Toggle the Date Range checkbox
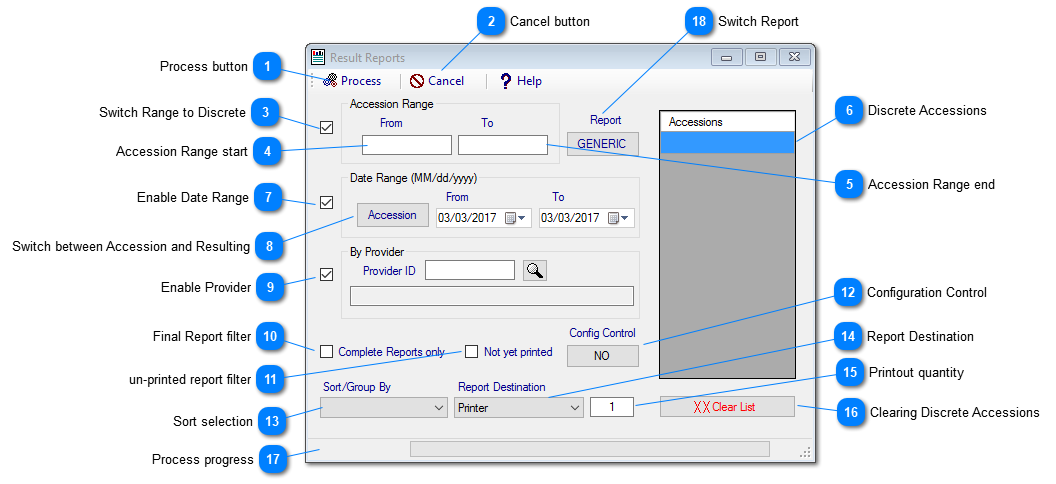 pyautogui.click(x=326, y=202)
